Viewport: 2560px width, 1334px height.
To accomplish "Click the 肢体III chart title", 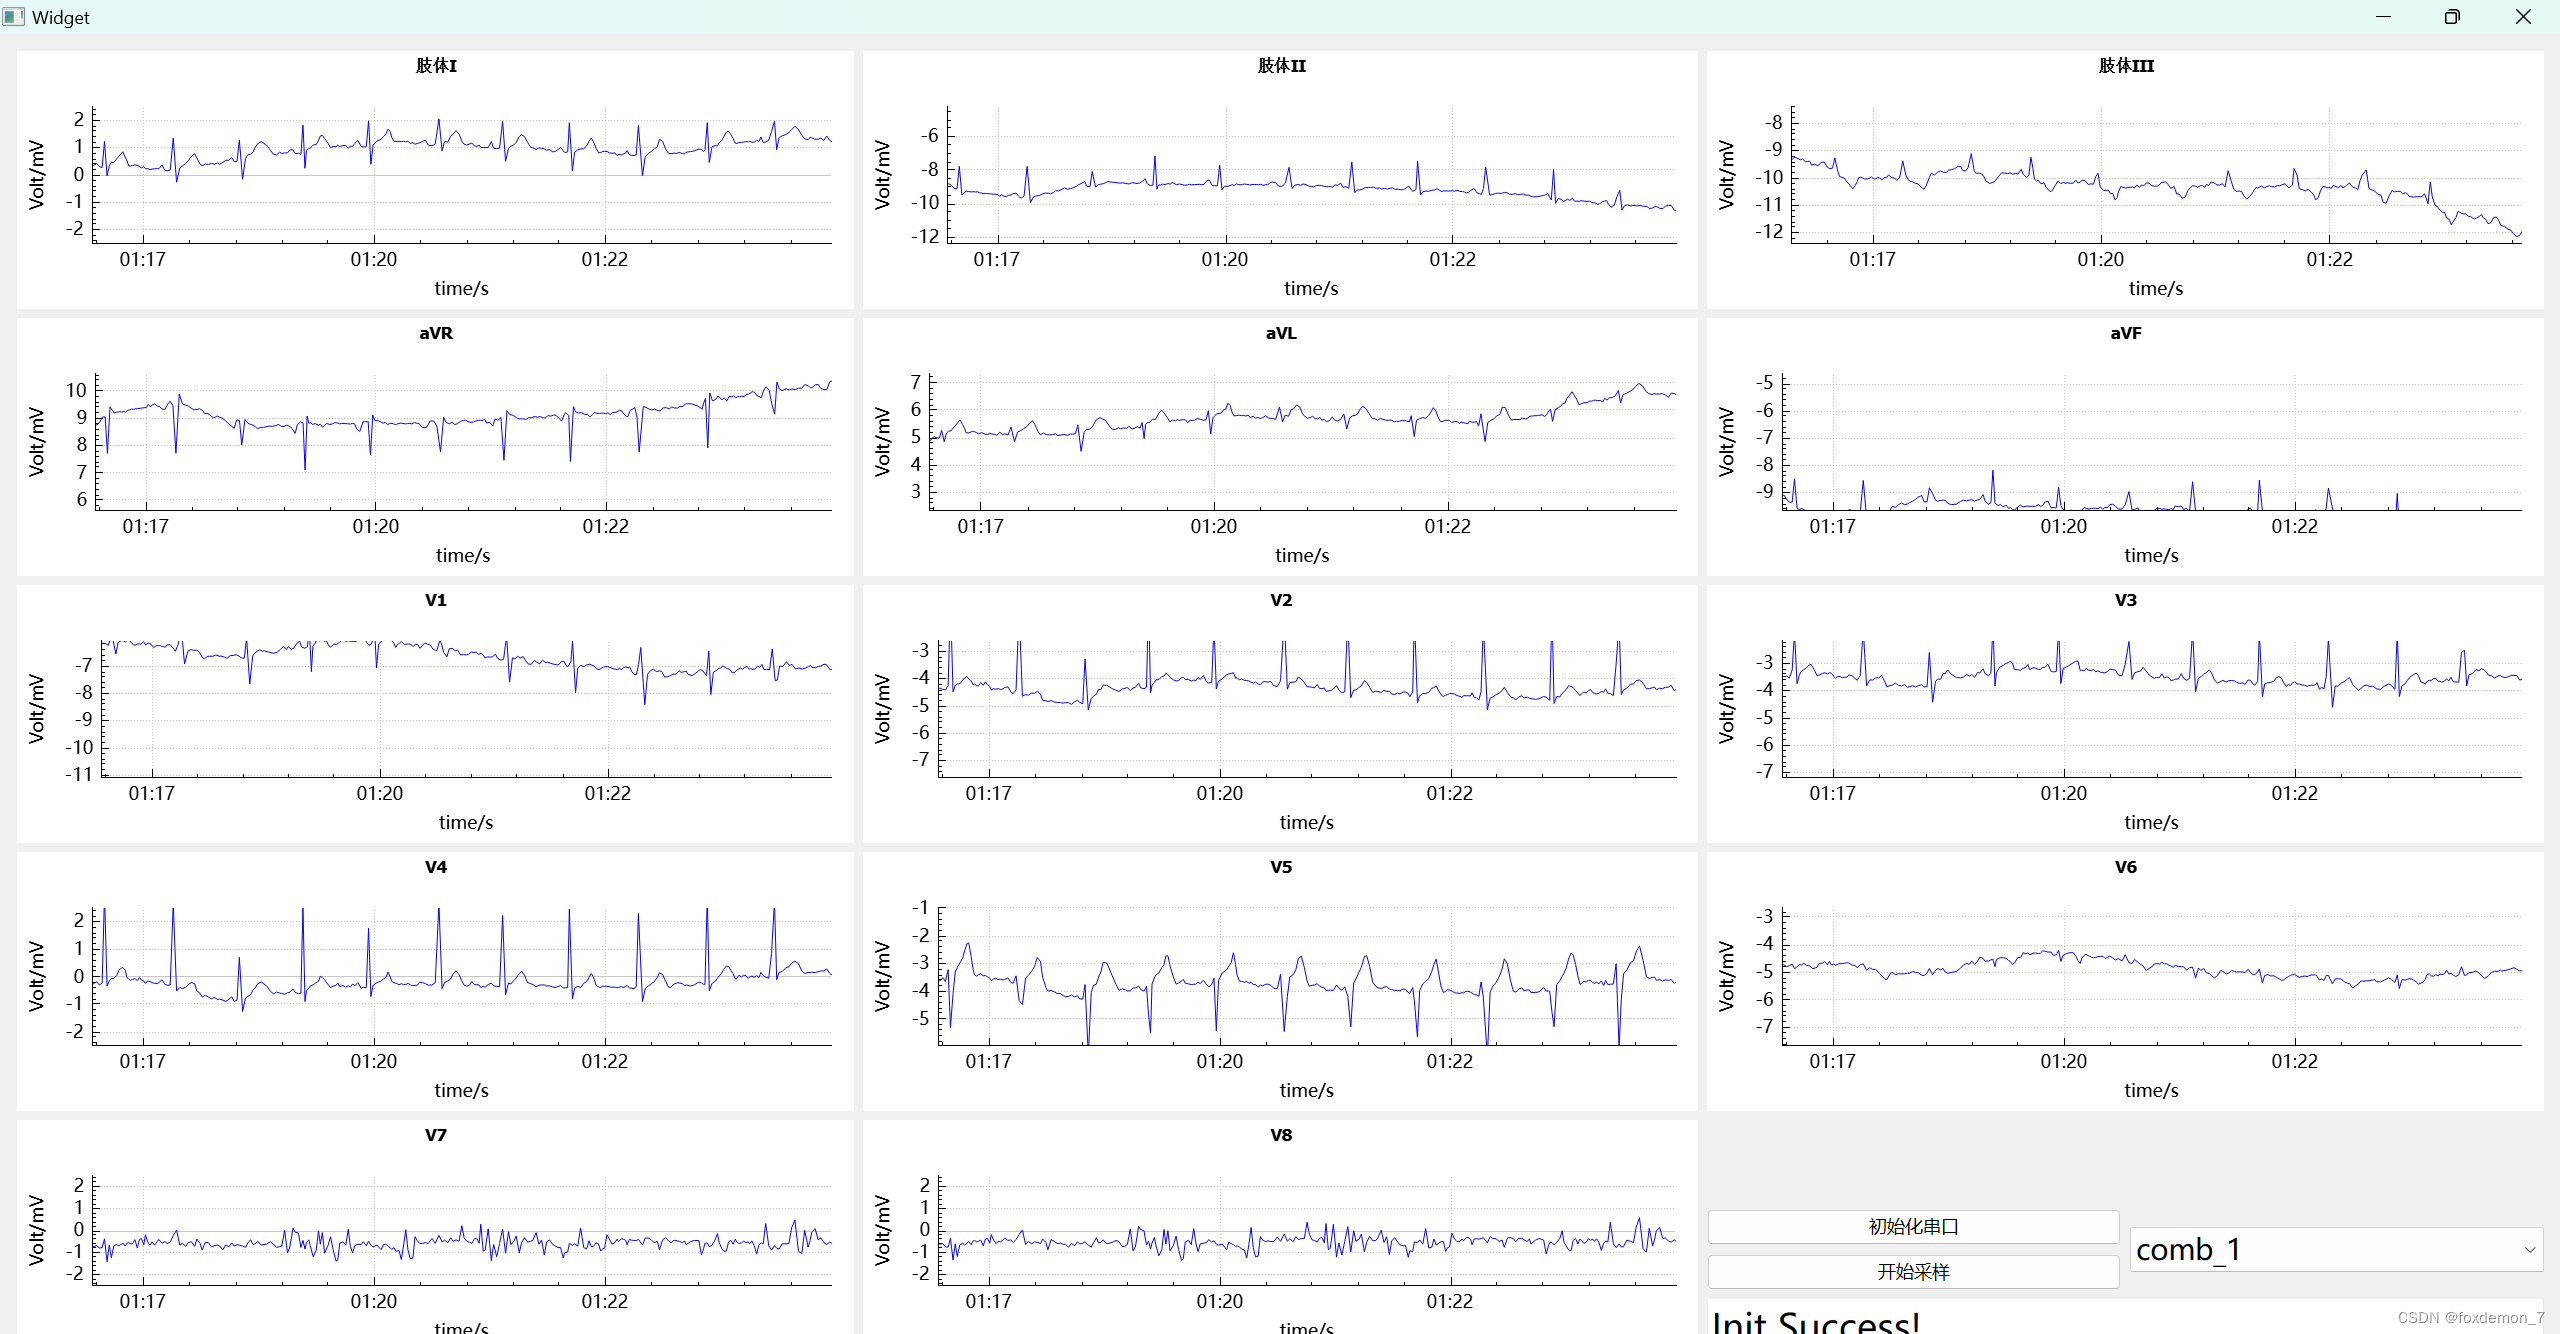I will pyautogui.click(x=2126, y=66).
